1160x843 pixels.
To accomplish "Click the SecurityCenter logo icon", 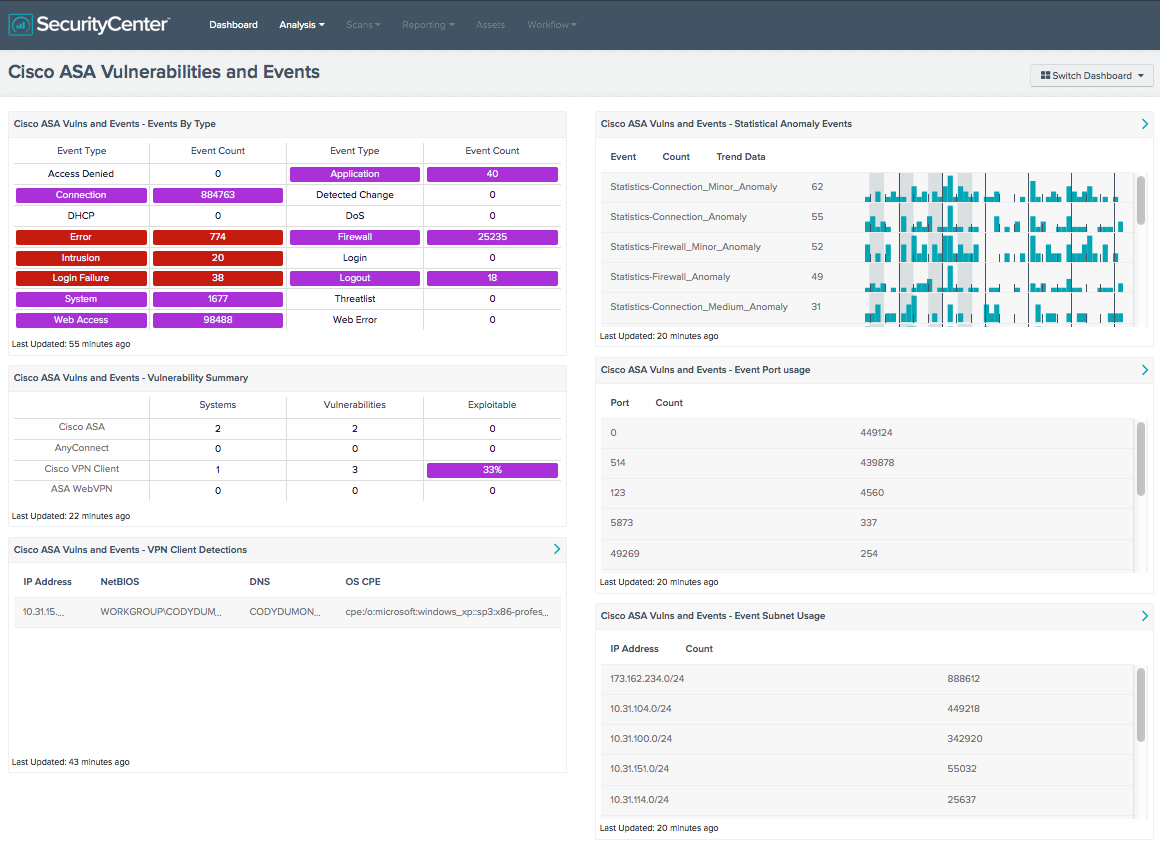I will [21, 25].
